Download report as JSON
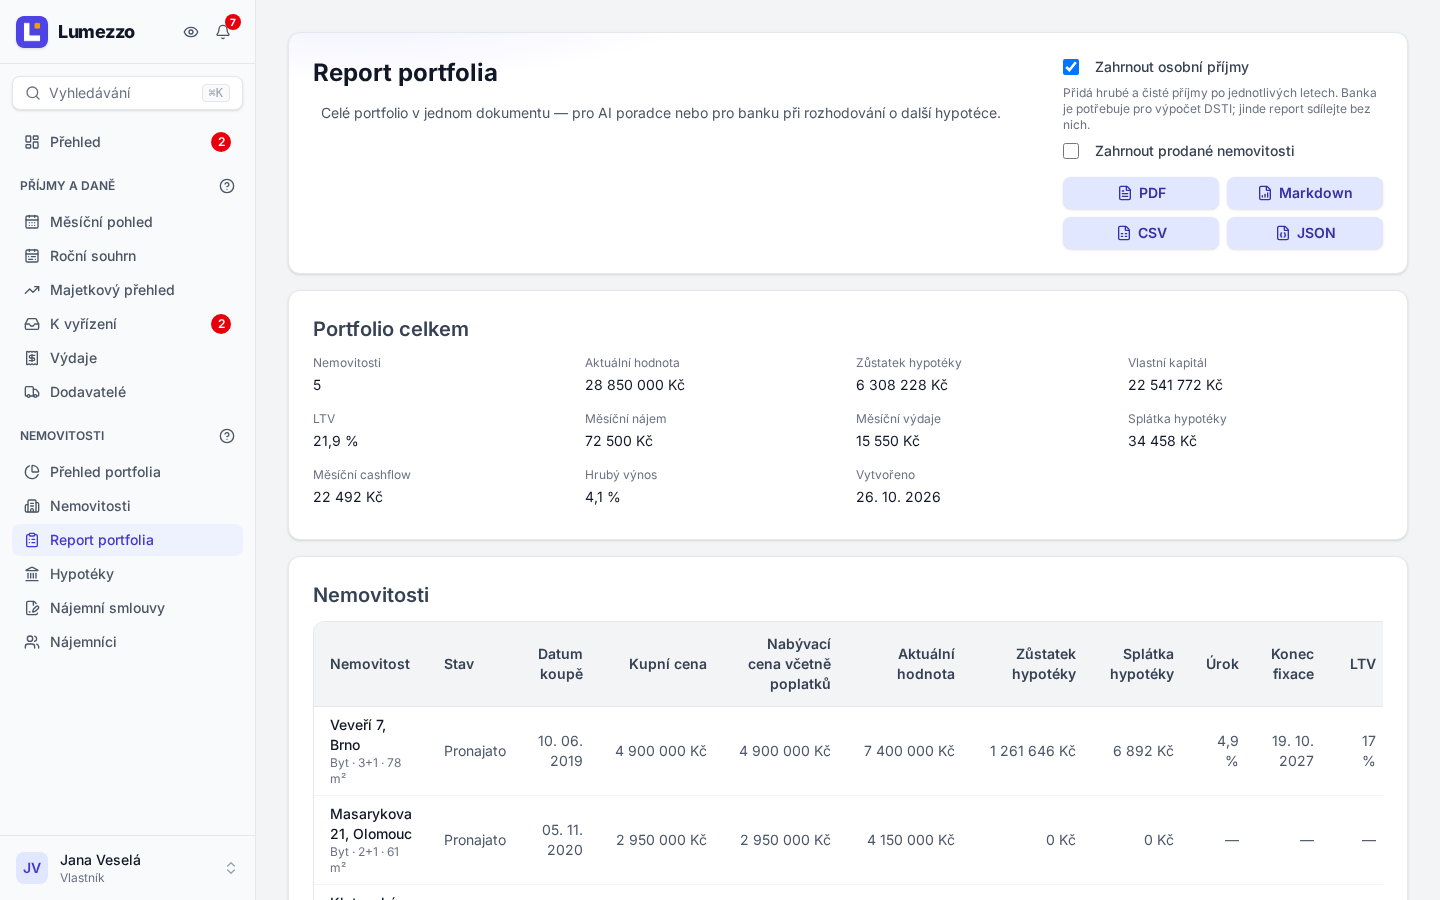1440x900 pixels. click(1305, 233)
